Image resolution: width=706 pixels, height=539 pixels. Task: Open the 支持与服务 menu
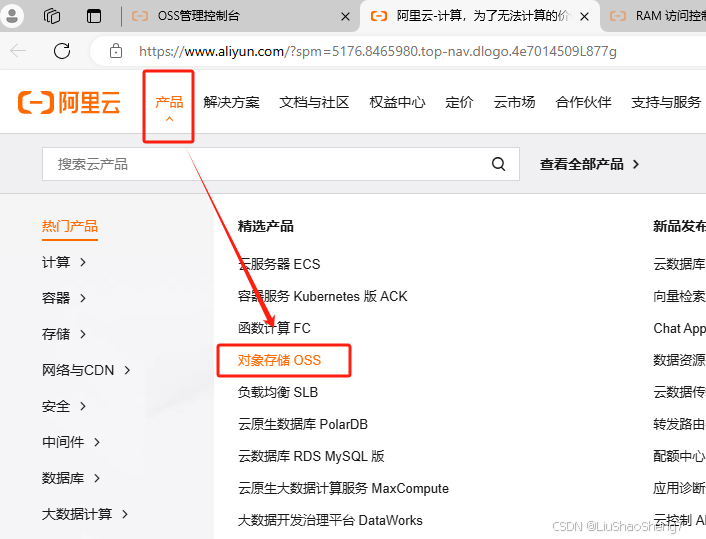tap(666, 102)
